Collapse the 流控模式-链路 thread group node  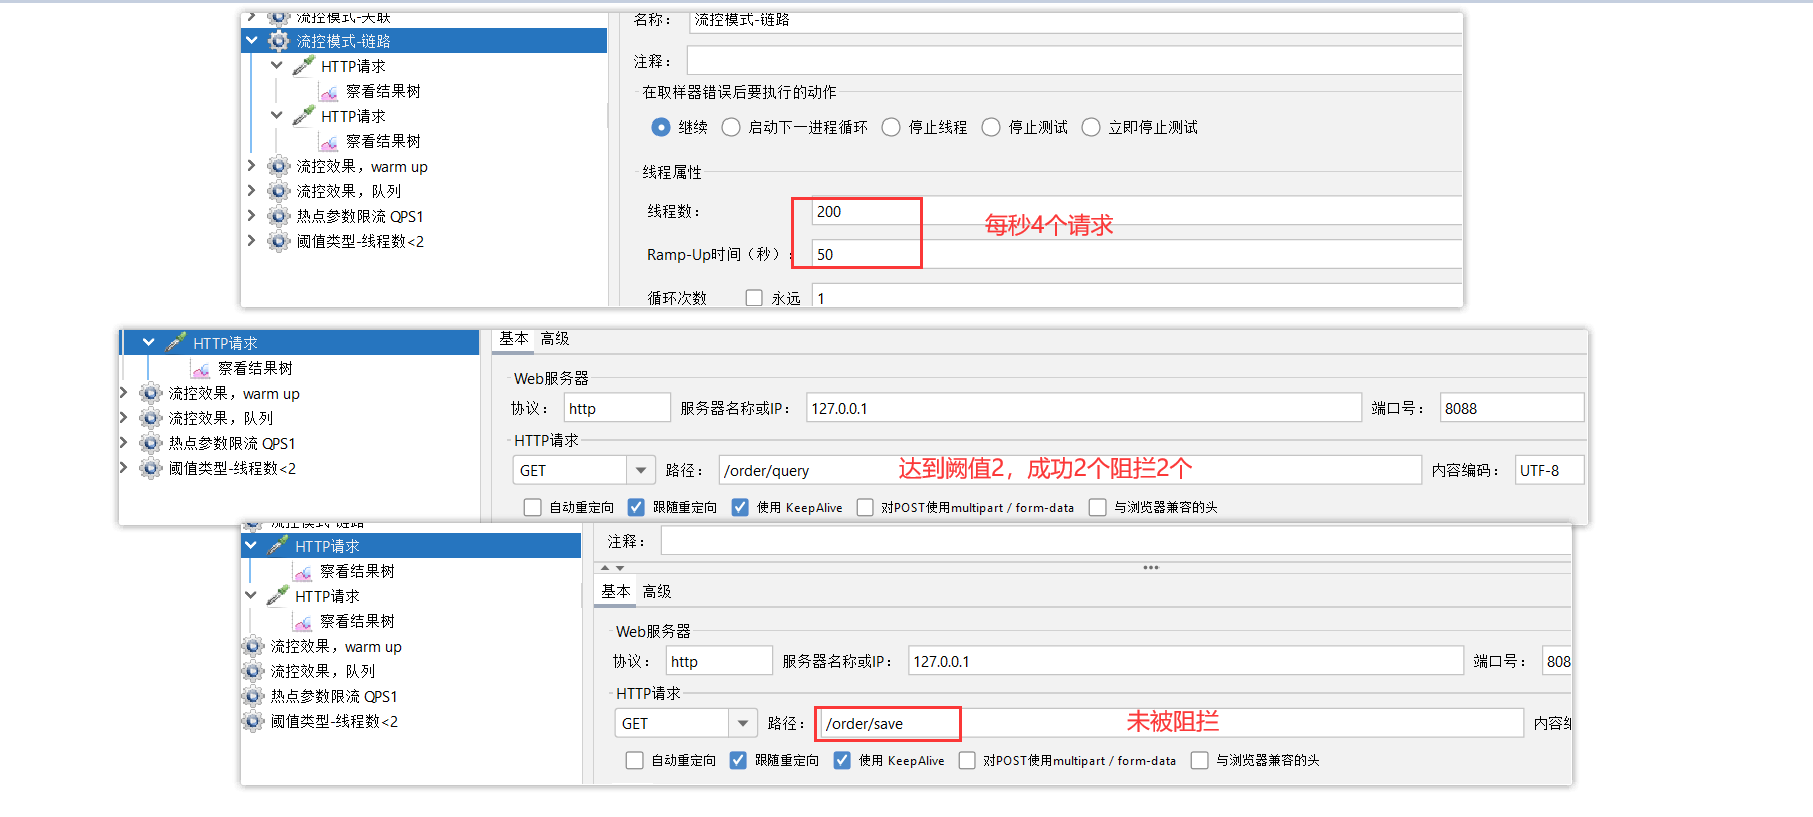252,40
